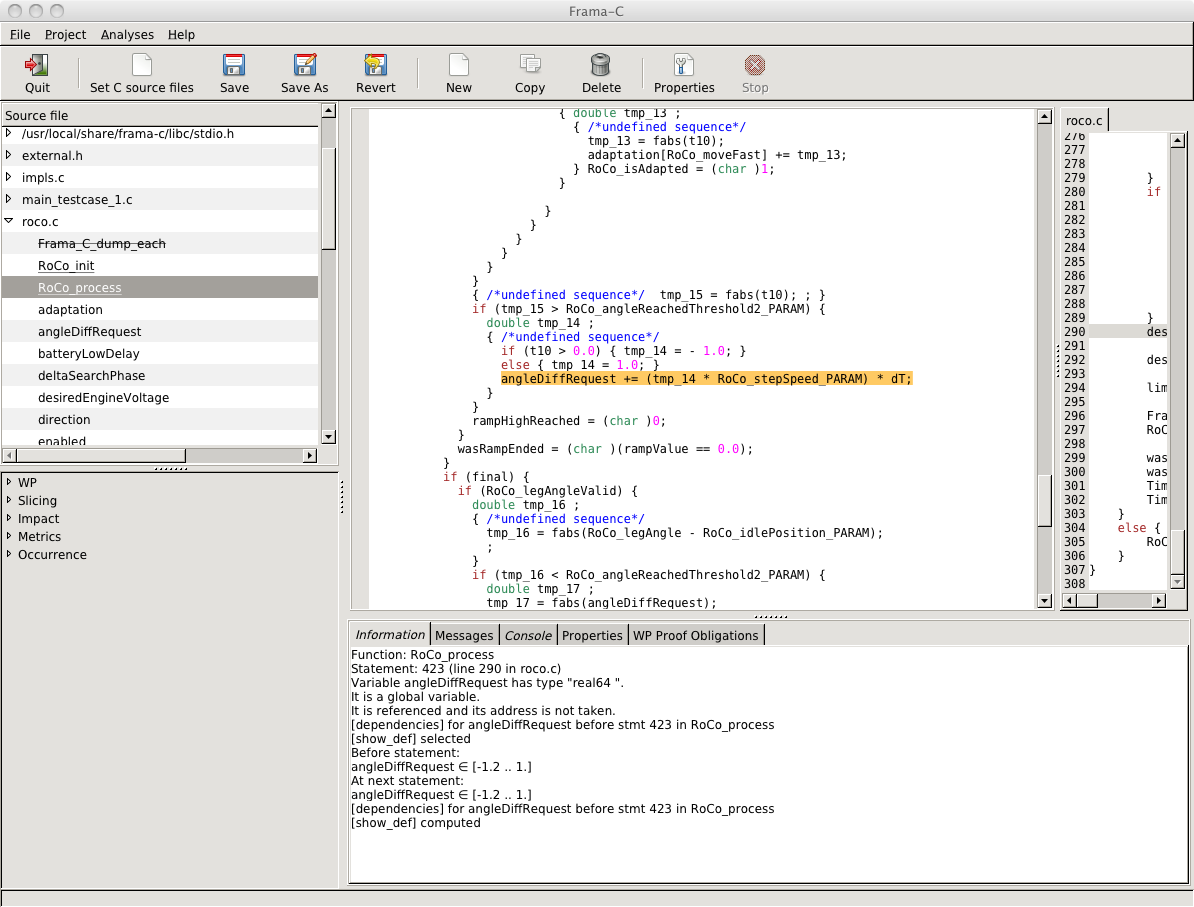Delete project using trash can icon
The width and height of the screenshot is (1194, 907).
tap(601, 65)
